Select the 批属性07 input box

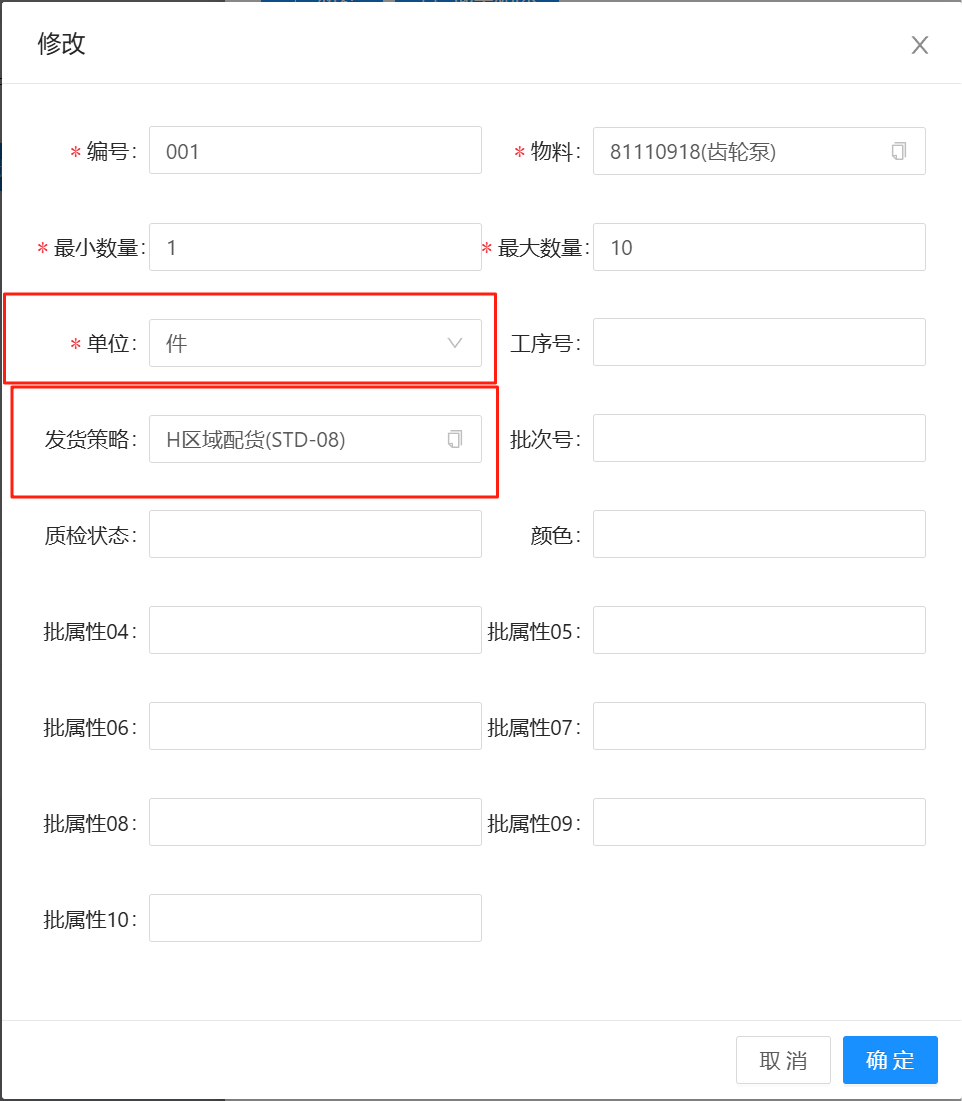pyautogui.click(x=758, y=727)
